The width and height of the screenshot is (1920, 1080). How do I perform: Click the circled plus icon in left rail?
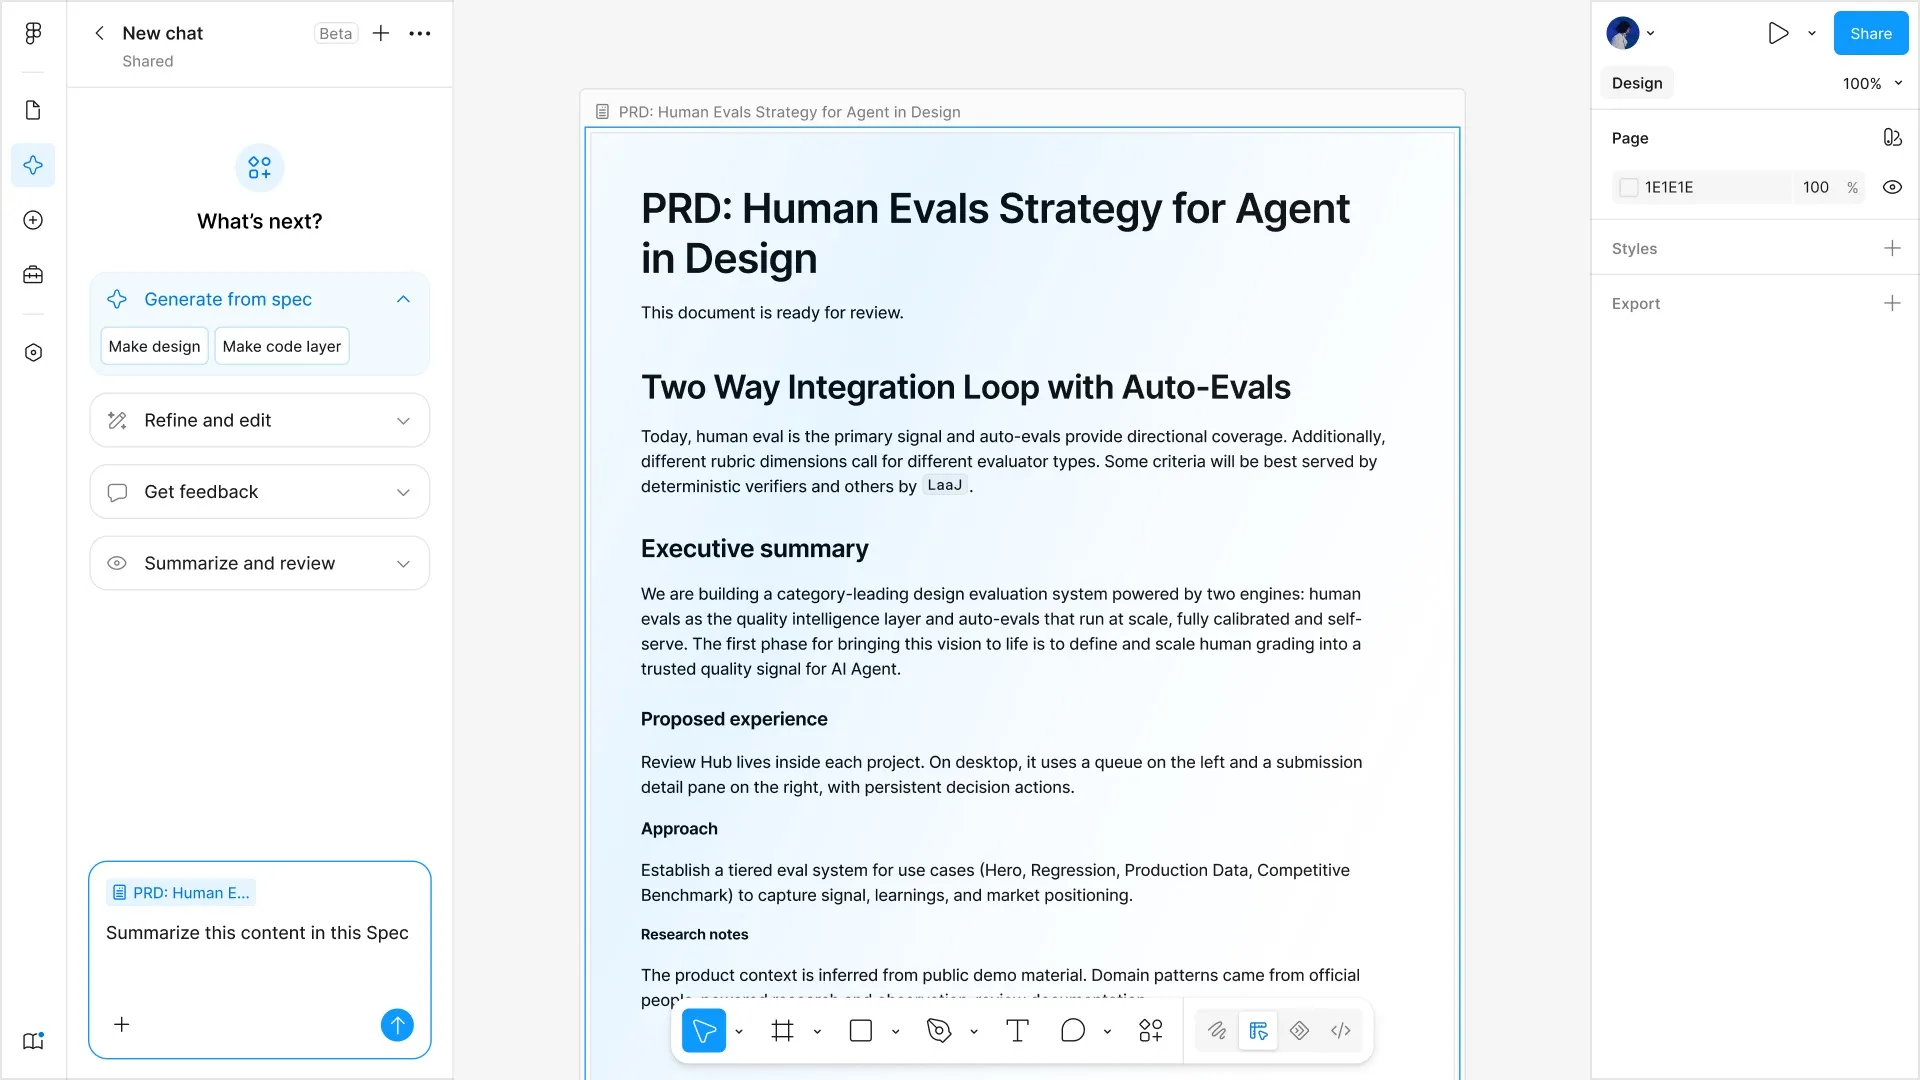pyautogui.click(x=33, y=220)
